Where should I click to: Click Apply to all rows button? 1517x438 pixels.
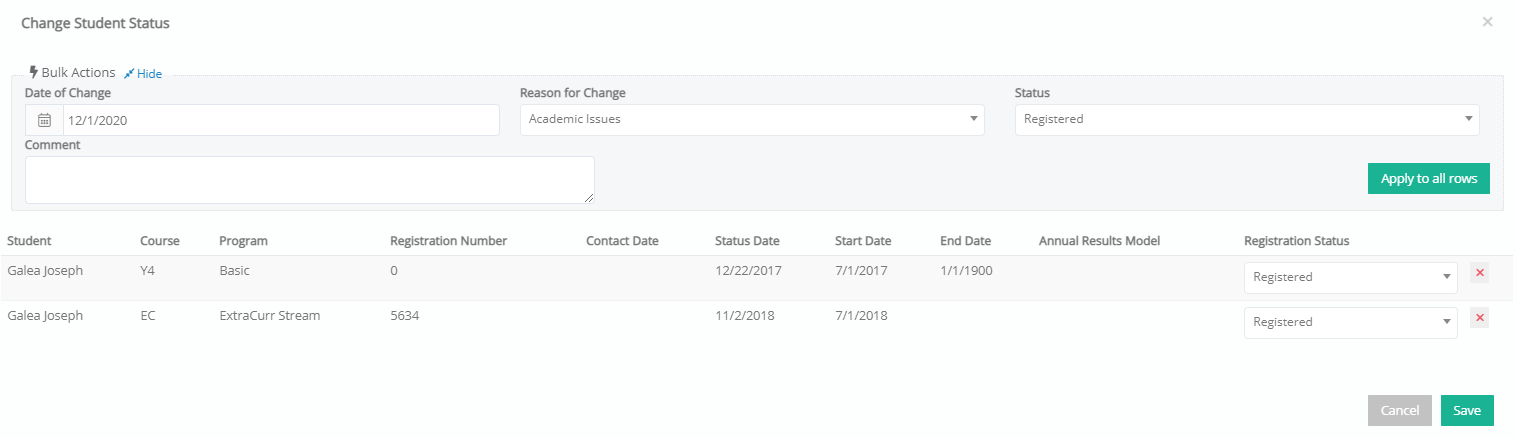[x=1428, y=179]
